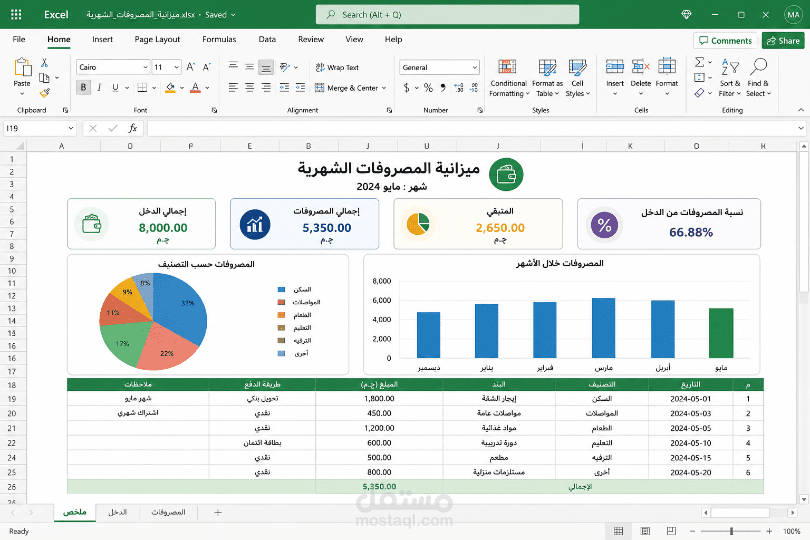Click Insert Function fx icon
Screen dimensions: 810x540
pos(133,128)
